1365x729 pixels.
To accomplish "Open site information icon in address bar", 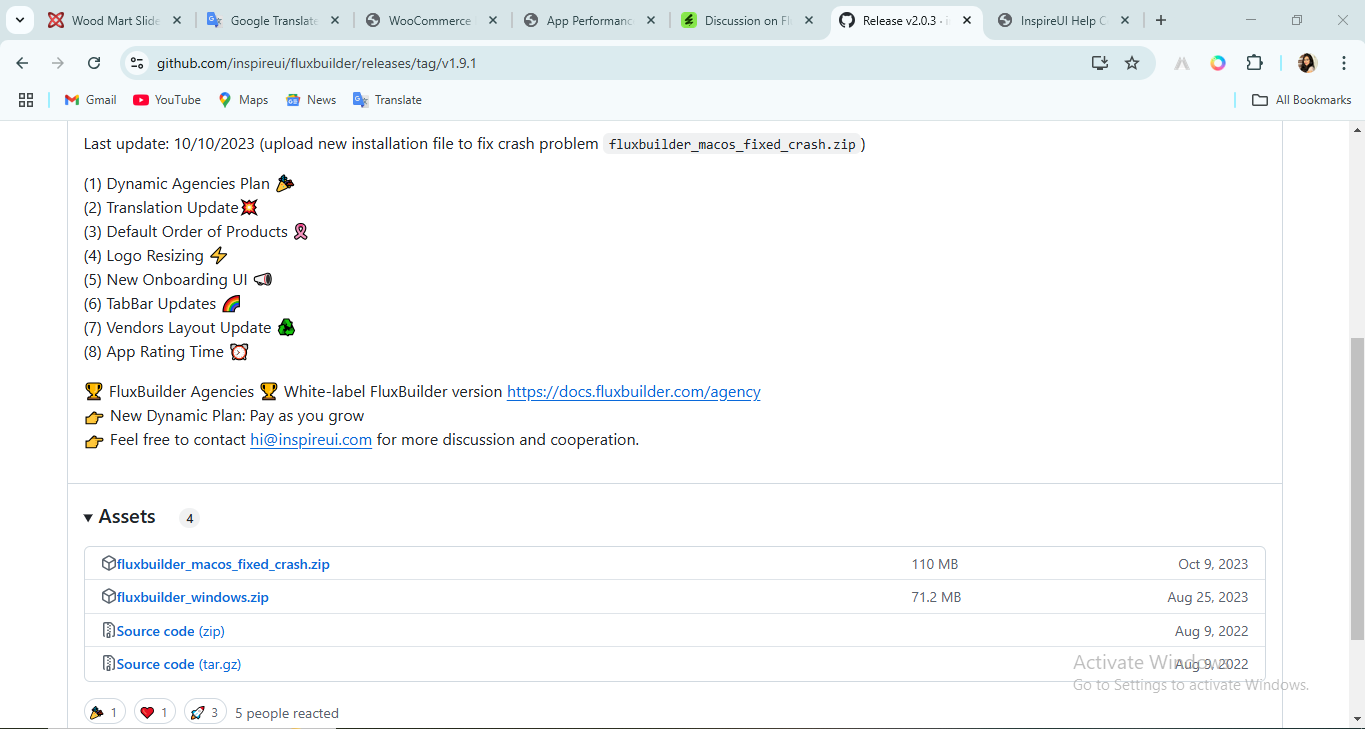I will 138,63.
